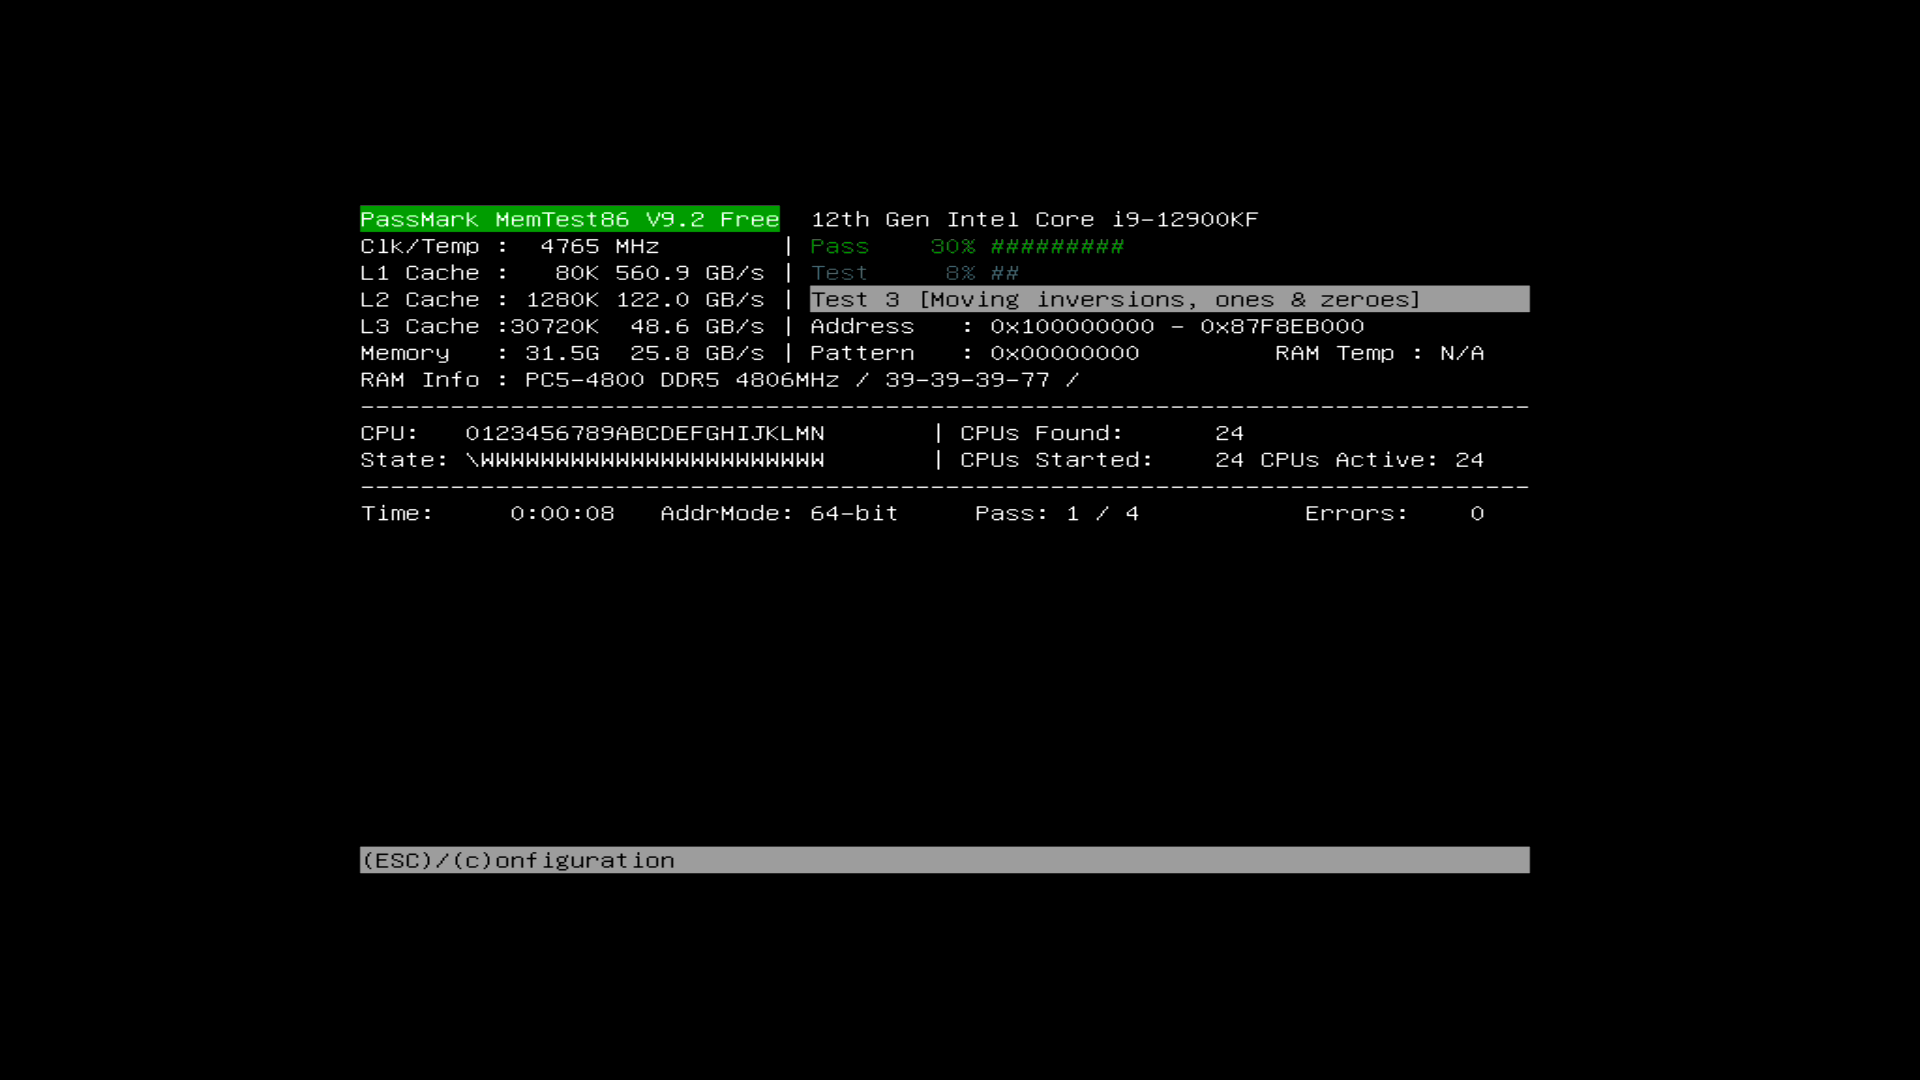Image resolution: width=1920 pixels, height=1080 pixels.
Task: Click the Memory 31.5G 25.8 GB/s row
Action: 562,353
